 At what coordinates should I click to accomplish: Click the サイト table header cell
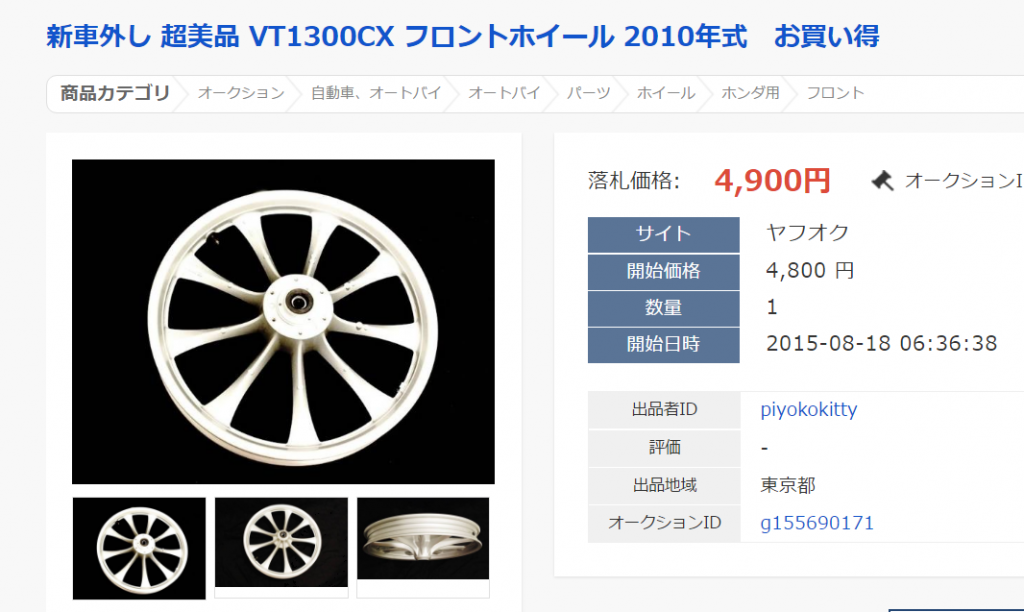pyautogui.click(x=664, y=234)
